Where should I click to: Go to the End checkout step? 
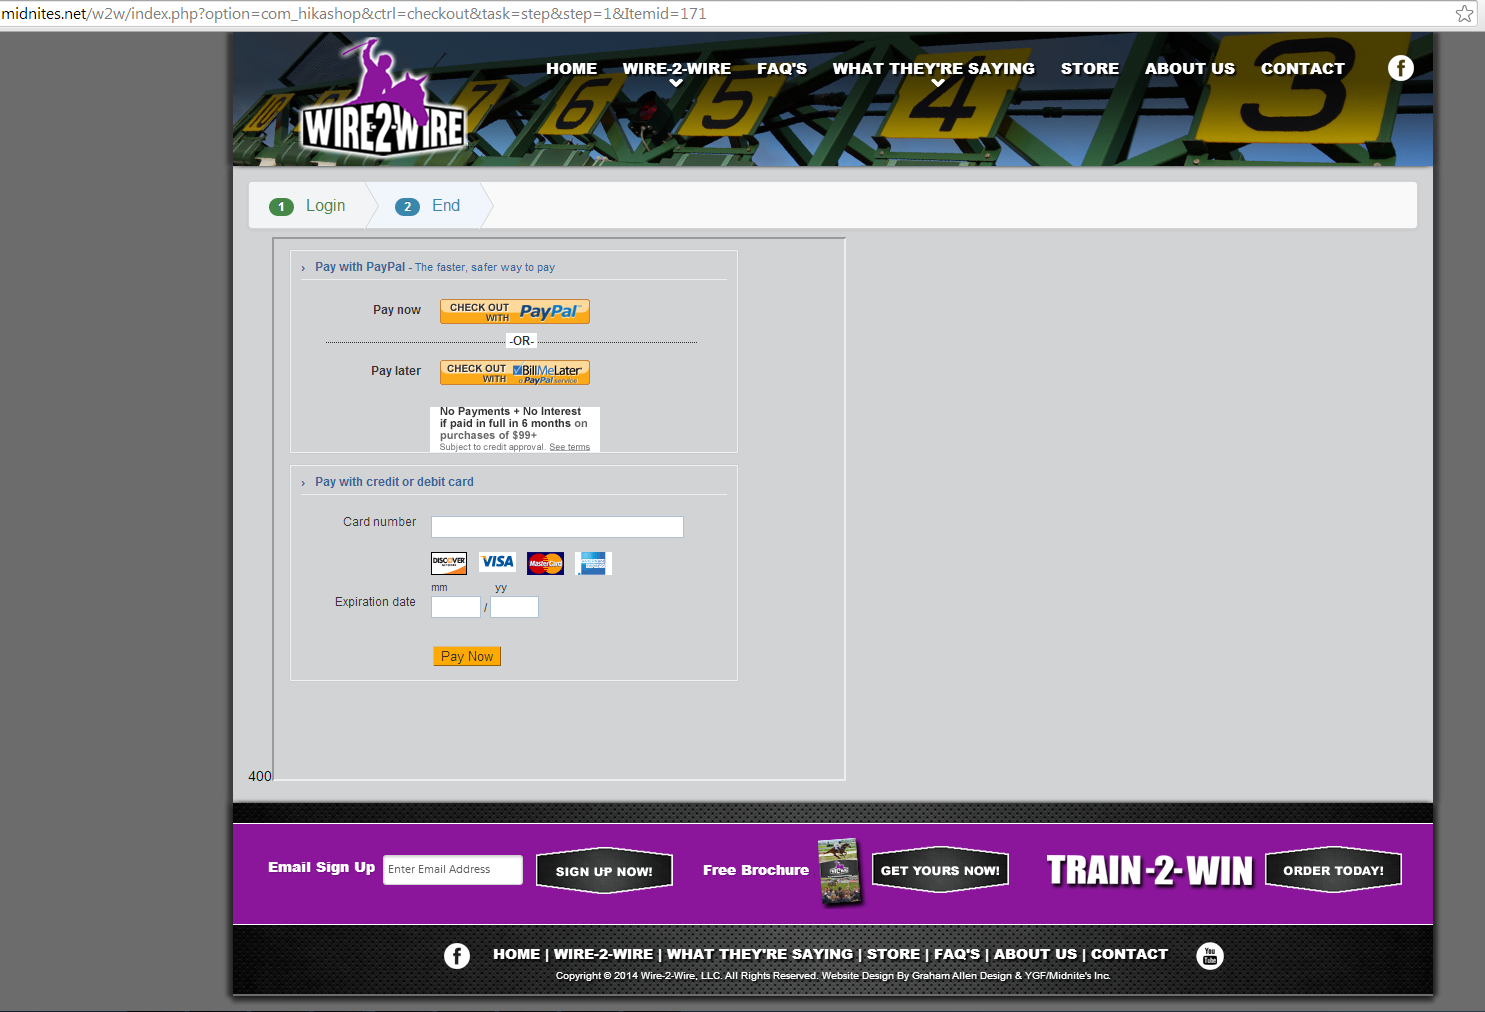click(x=428, y=206)
